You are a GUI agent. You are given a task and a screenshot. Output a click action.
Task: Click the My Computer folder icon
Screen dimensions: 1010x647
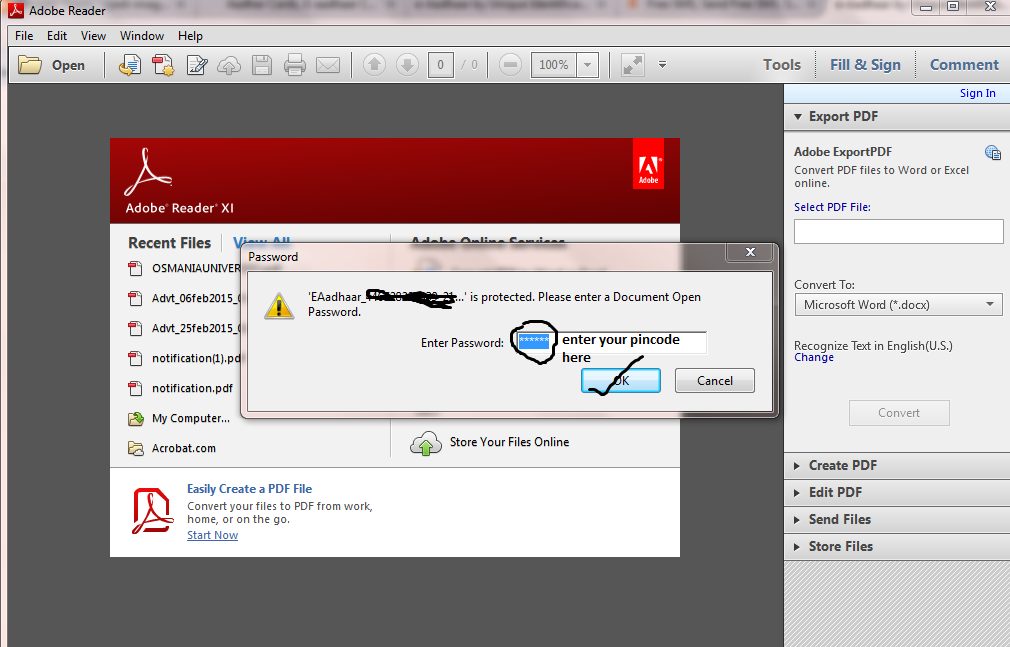tap(135, 419)
